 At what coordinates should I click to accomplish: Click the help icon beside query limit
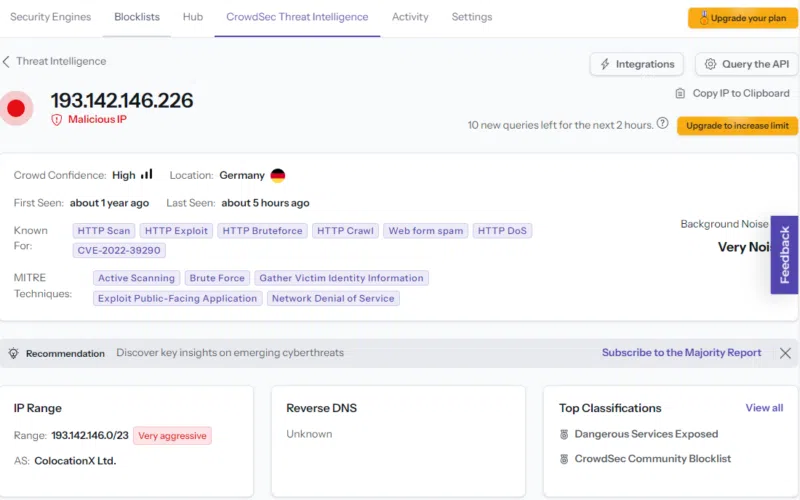663,125
